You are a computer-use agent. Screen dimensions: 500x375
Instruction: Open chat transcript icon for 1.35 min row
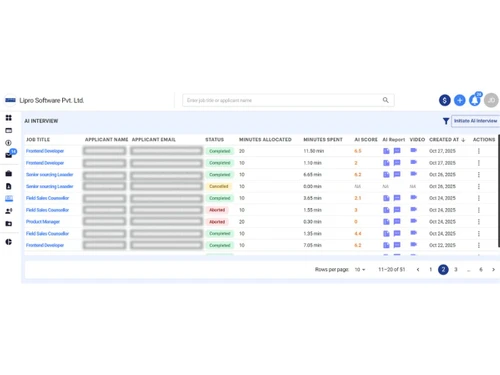coord(397,233)
